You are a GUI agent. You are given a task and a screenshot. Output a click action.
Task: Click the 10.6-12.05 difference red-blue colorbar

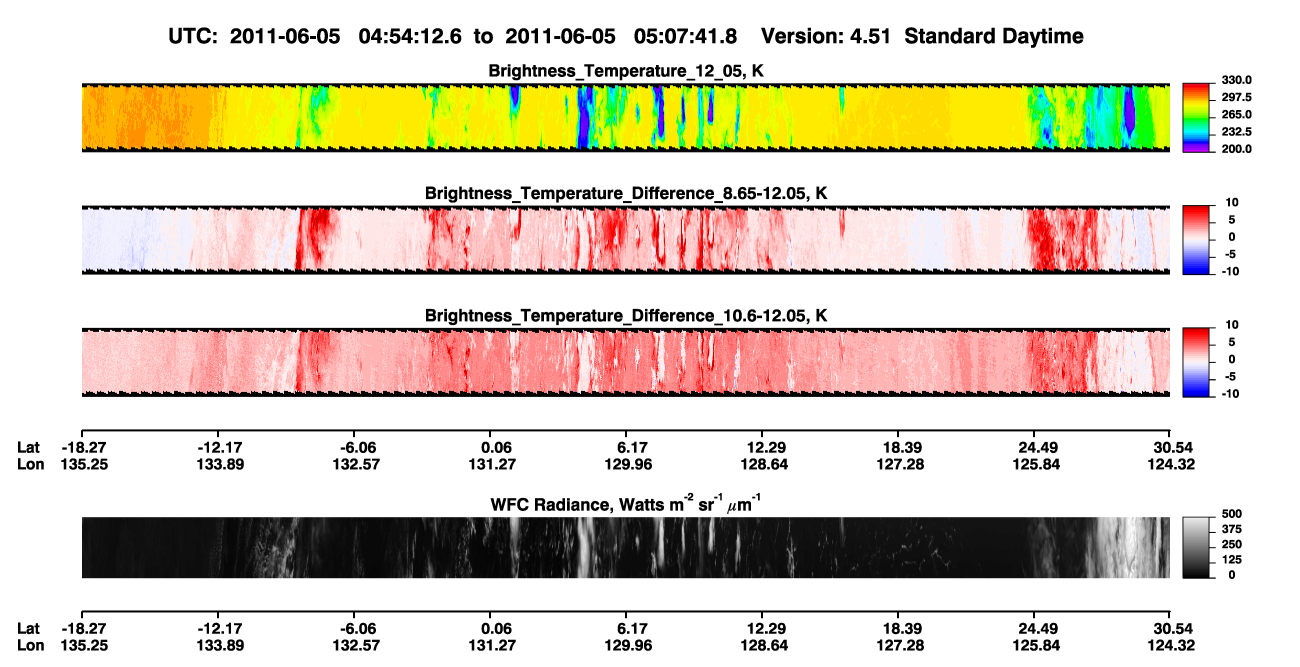pos(1196,362)
